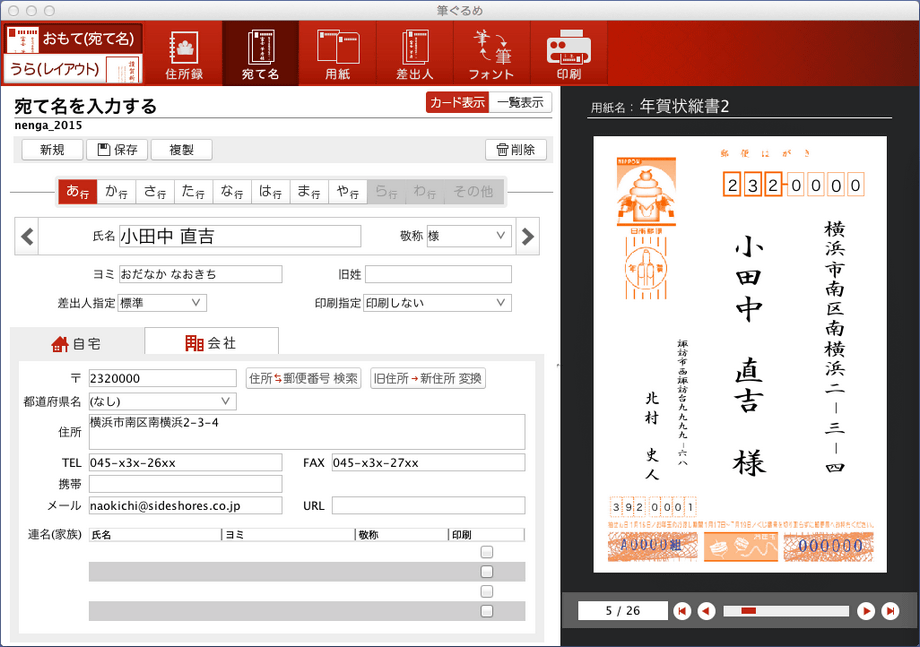Filter addresses by な行

[232, 191]
